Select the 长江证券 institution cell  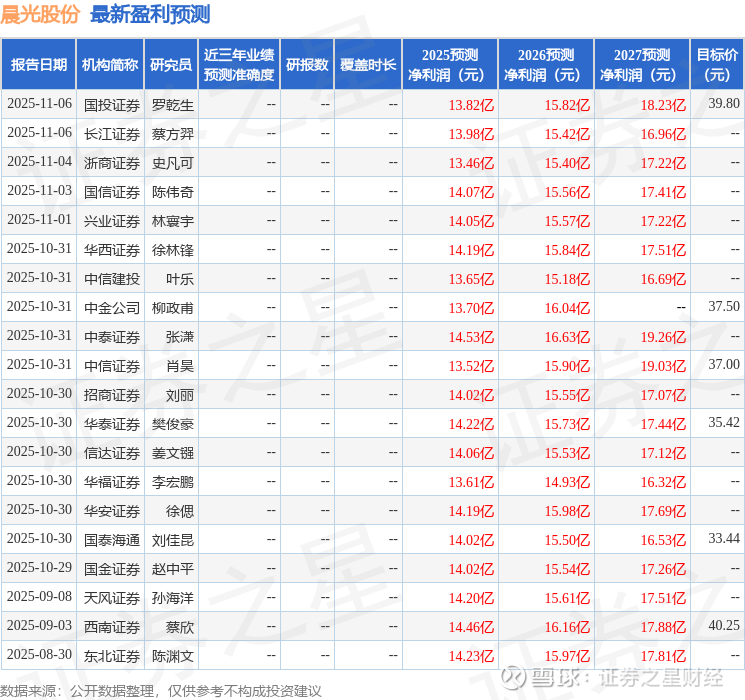[x=112, y=134]
